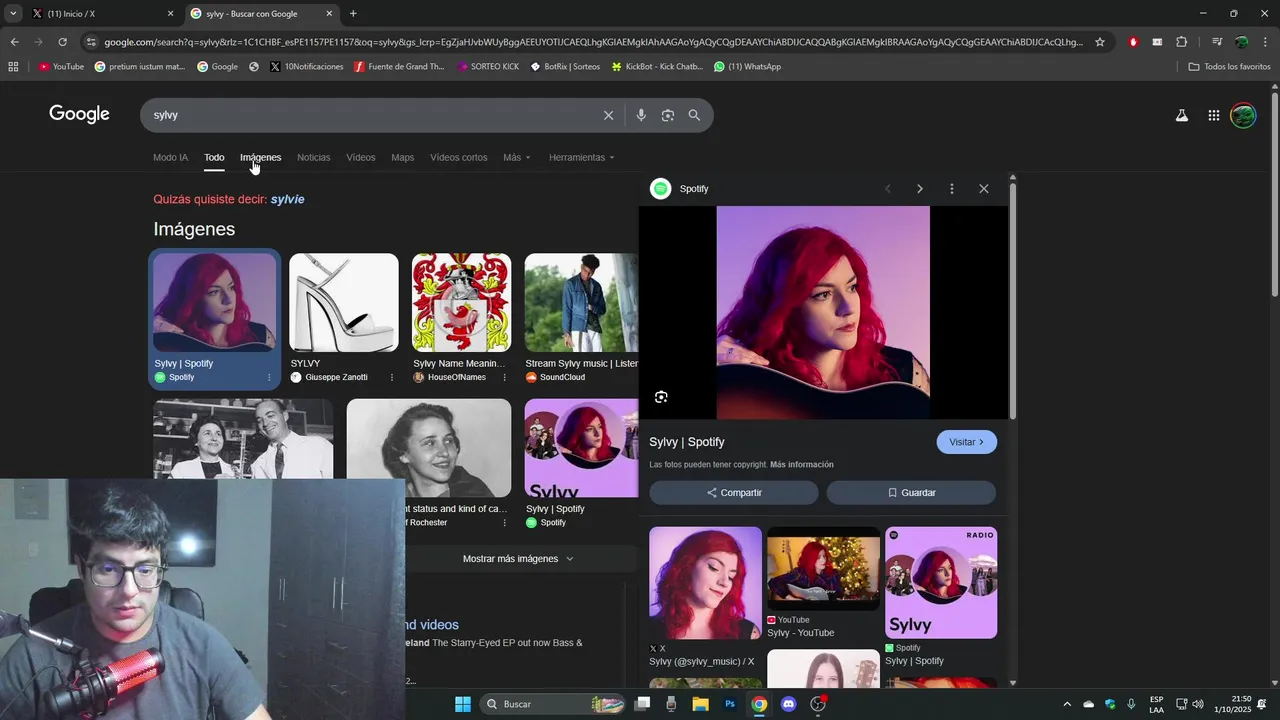Screen dimensions: 1280x720
Task: Switch to the Inicio / X browser tab
Action: (x=102, y=14)
